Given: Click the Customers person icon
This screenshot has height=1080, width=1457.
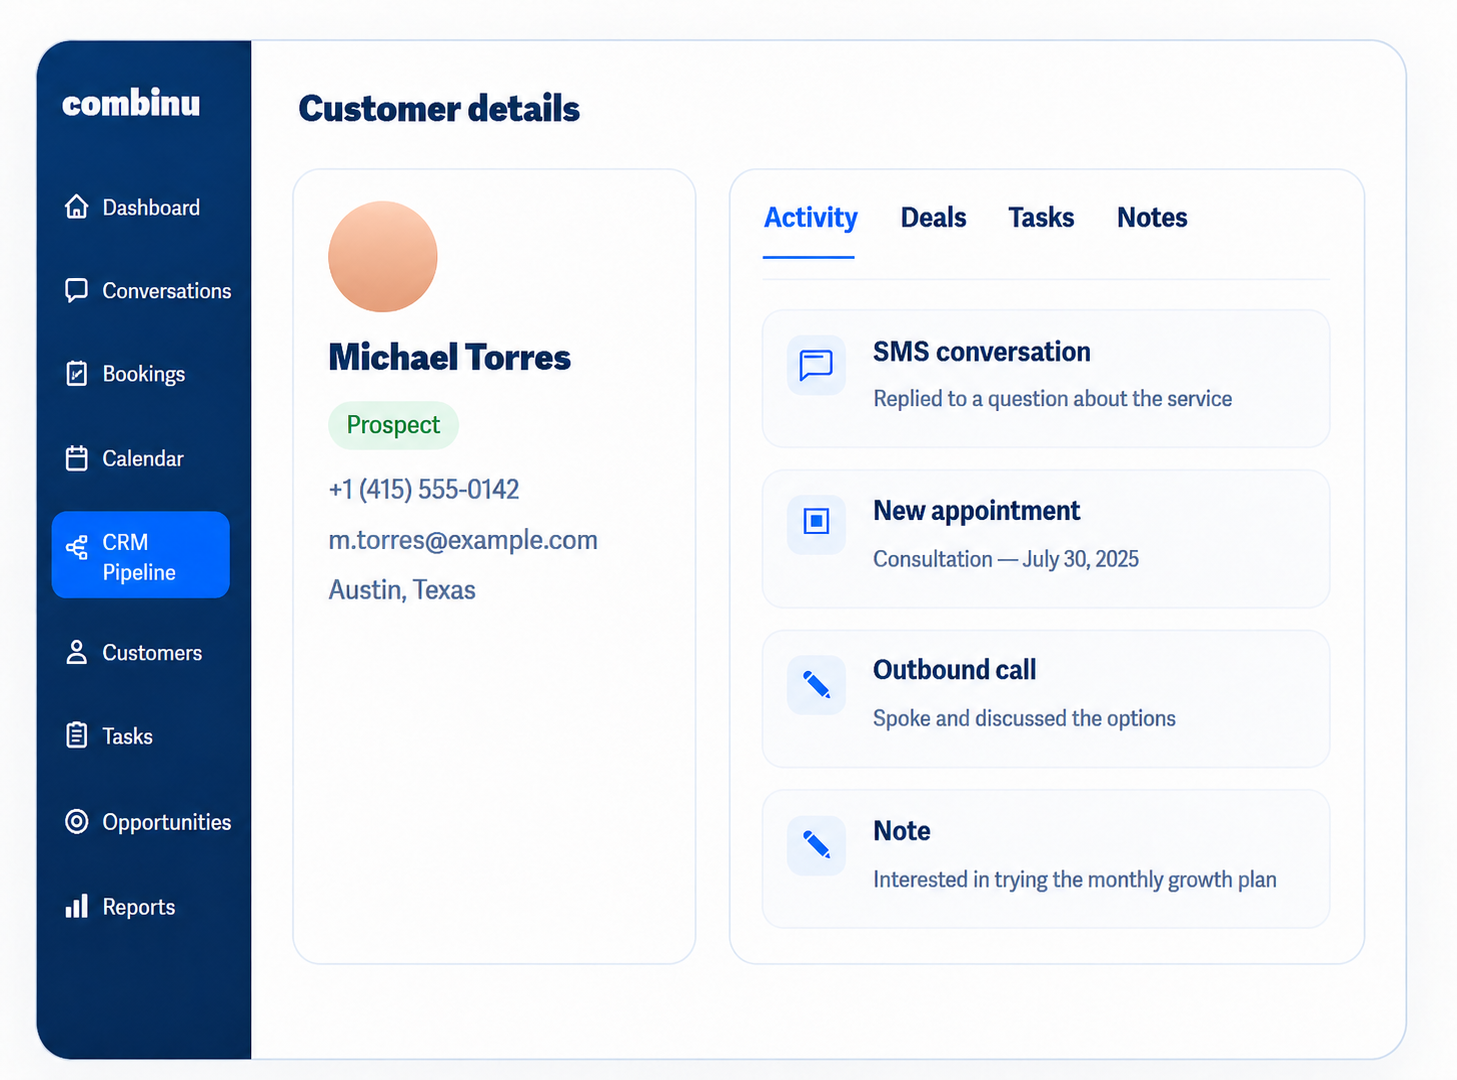Looking at the screenshot, I should (76, 652).
